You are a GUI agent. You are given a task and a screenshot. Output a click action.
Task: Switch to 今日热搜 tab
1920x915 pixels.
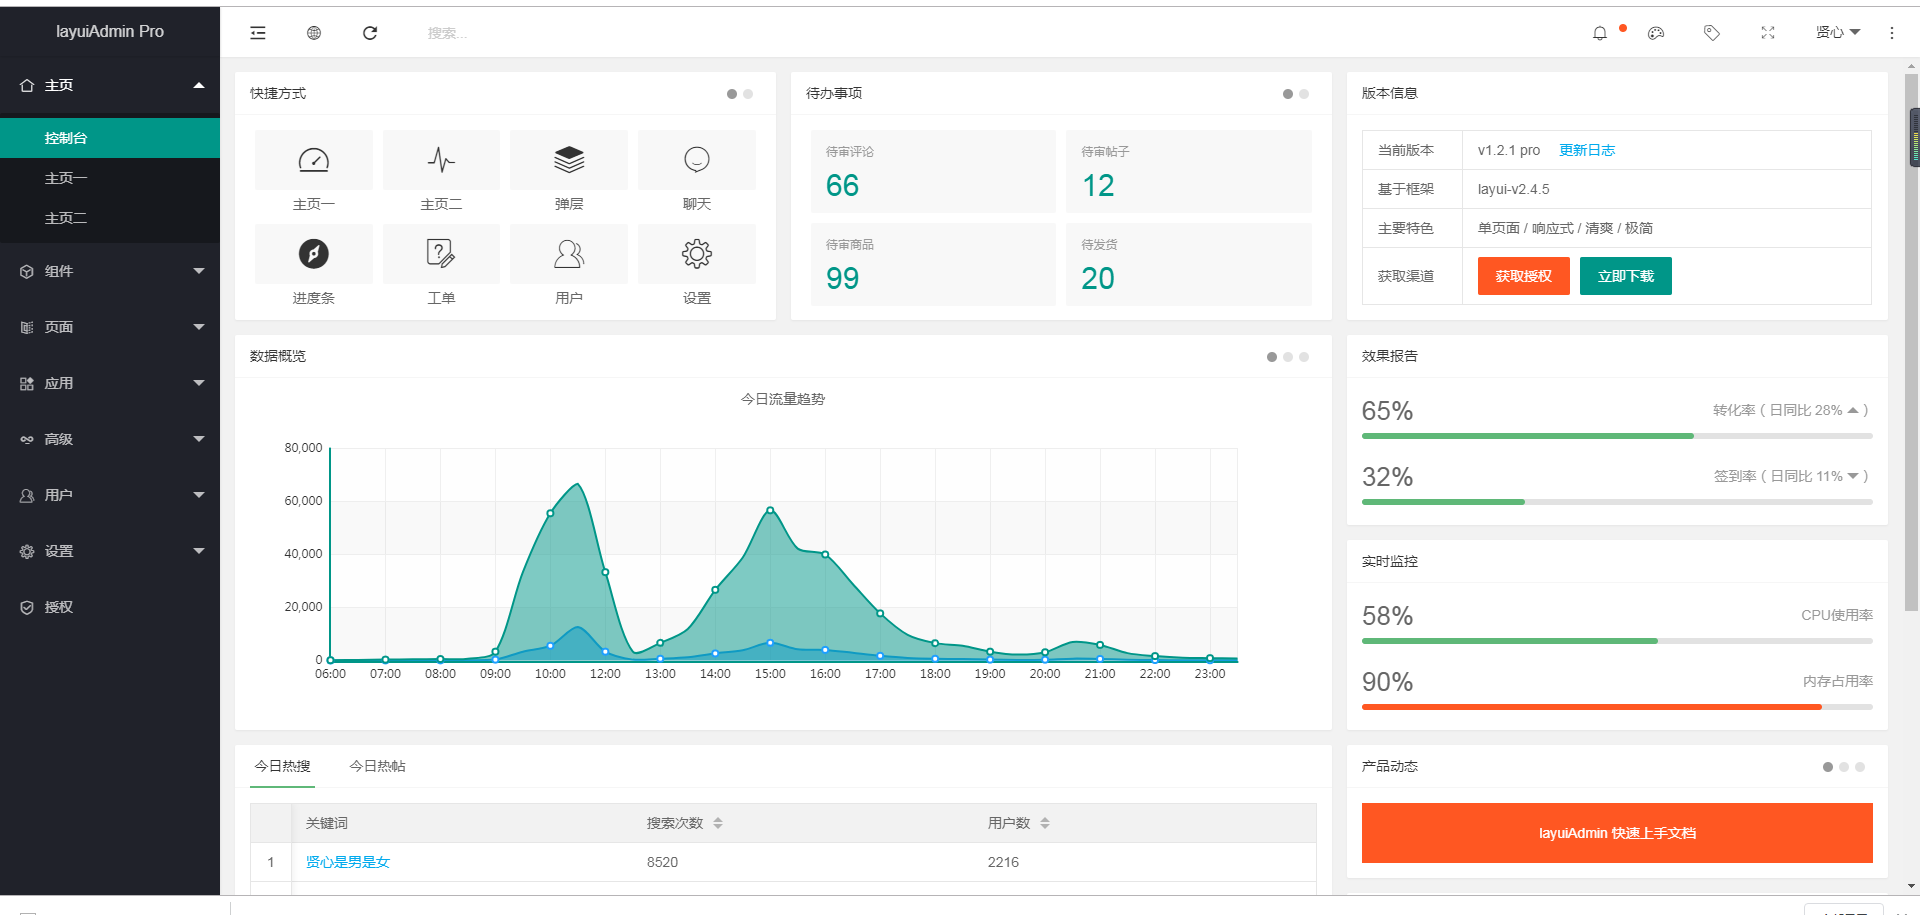point(282,766)
